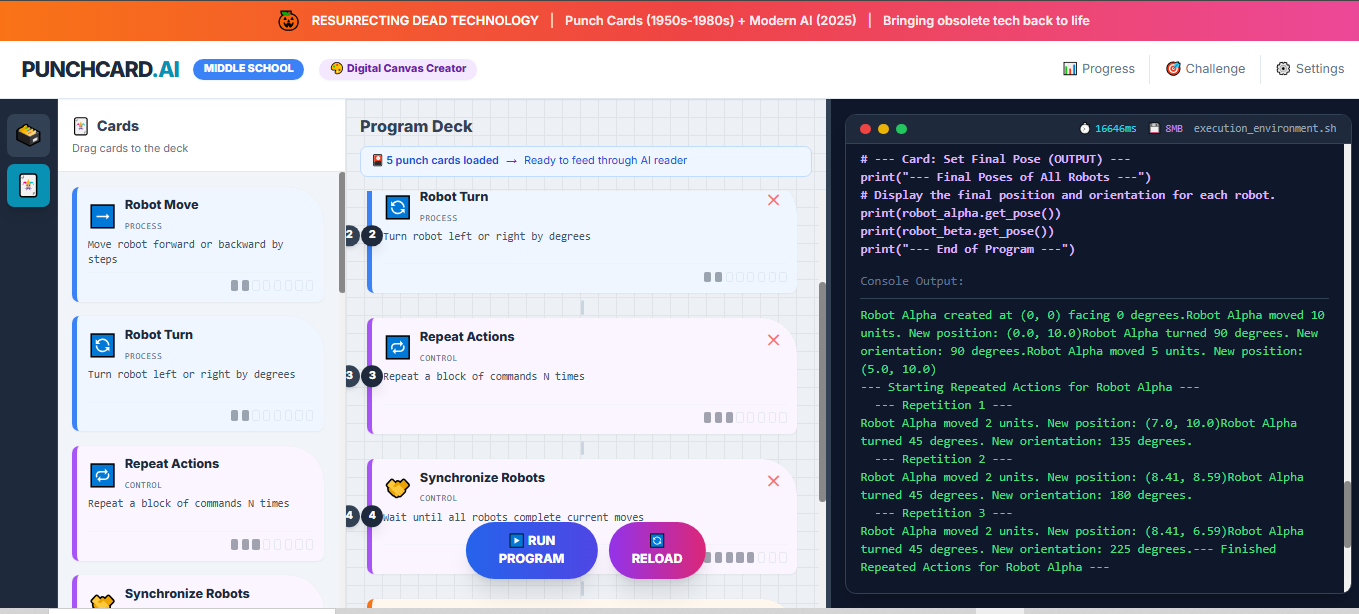Select the Repeat Actions card in Cards list
Image resolution: width=1359 pixels, height=614 pixels.
198,503
